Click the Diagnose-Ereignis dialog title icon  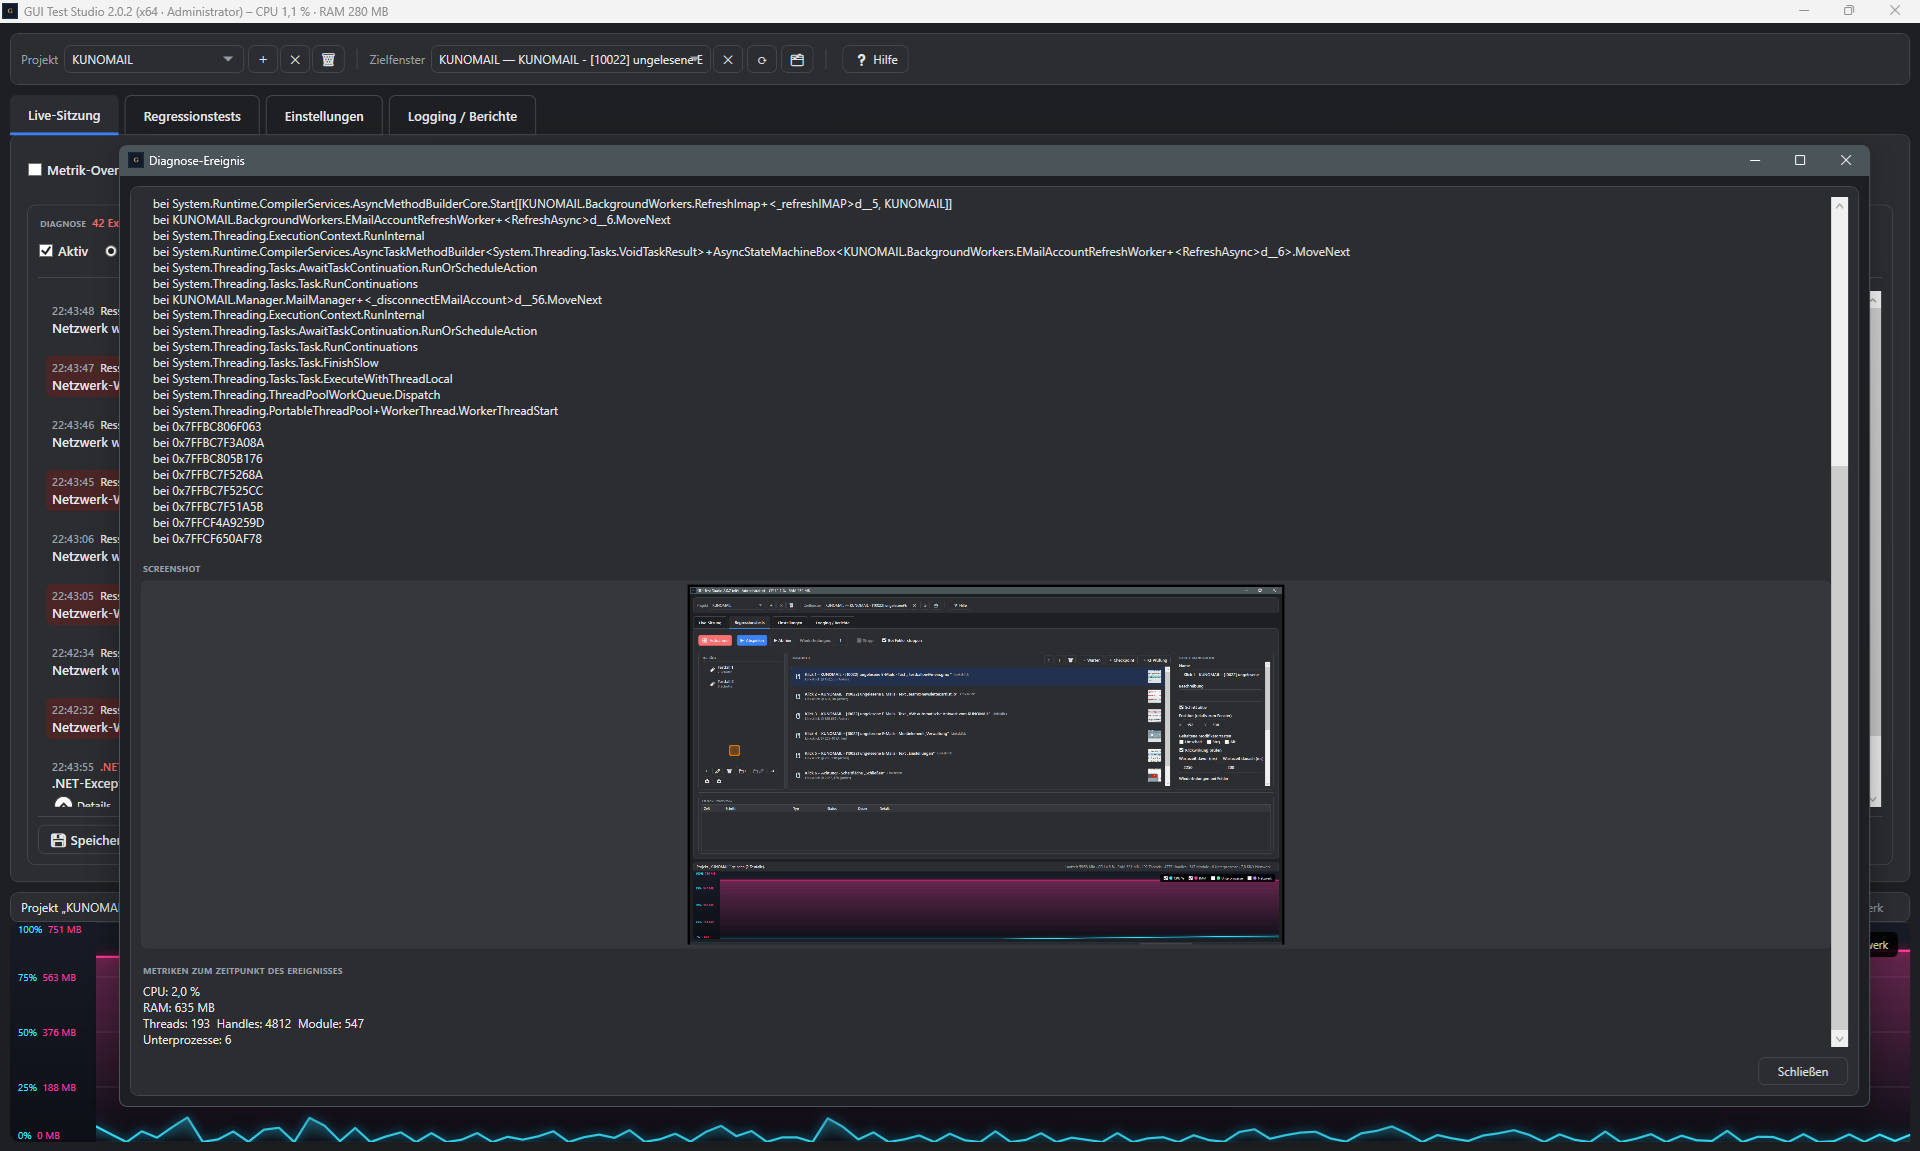[136, 160]
